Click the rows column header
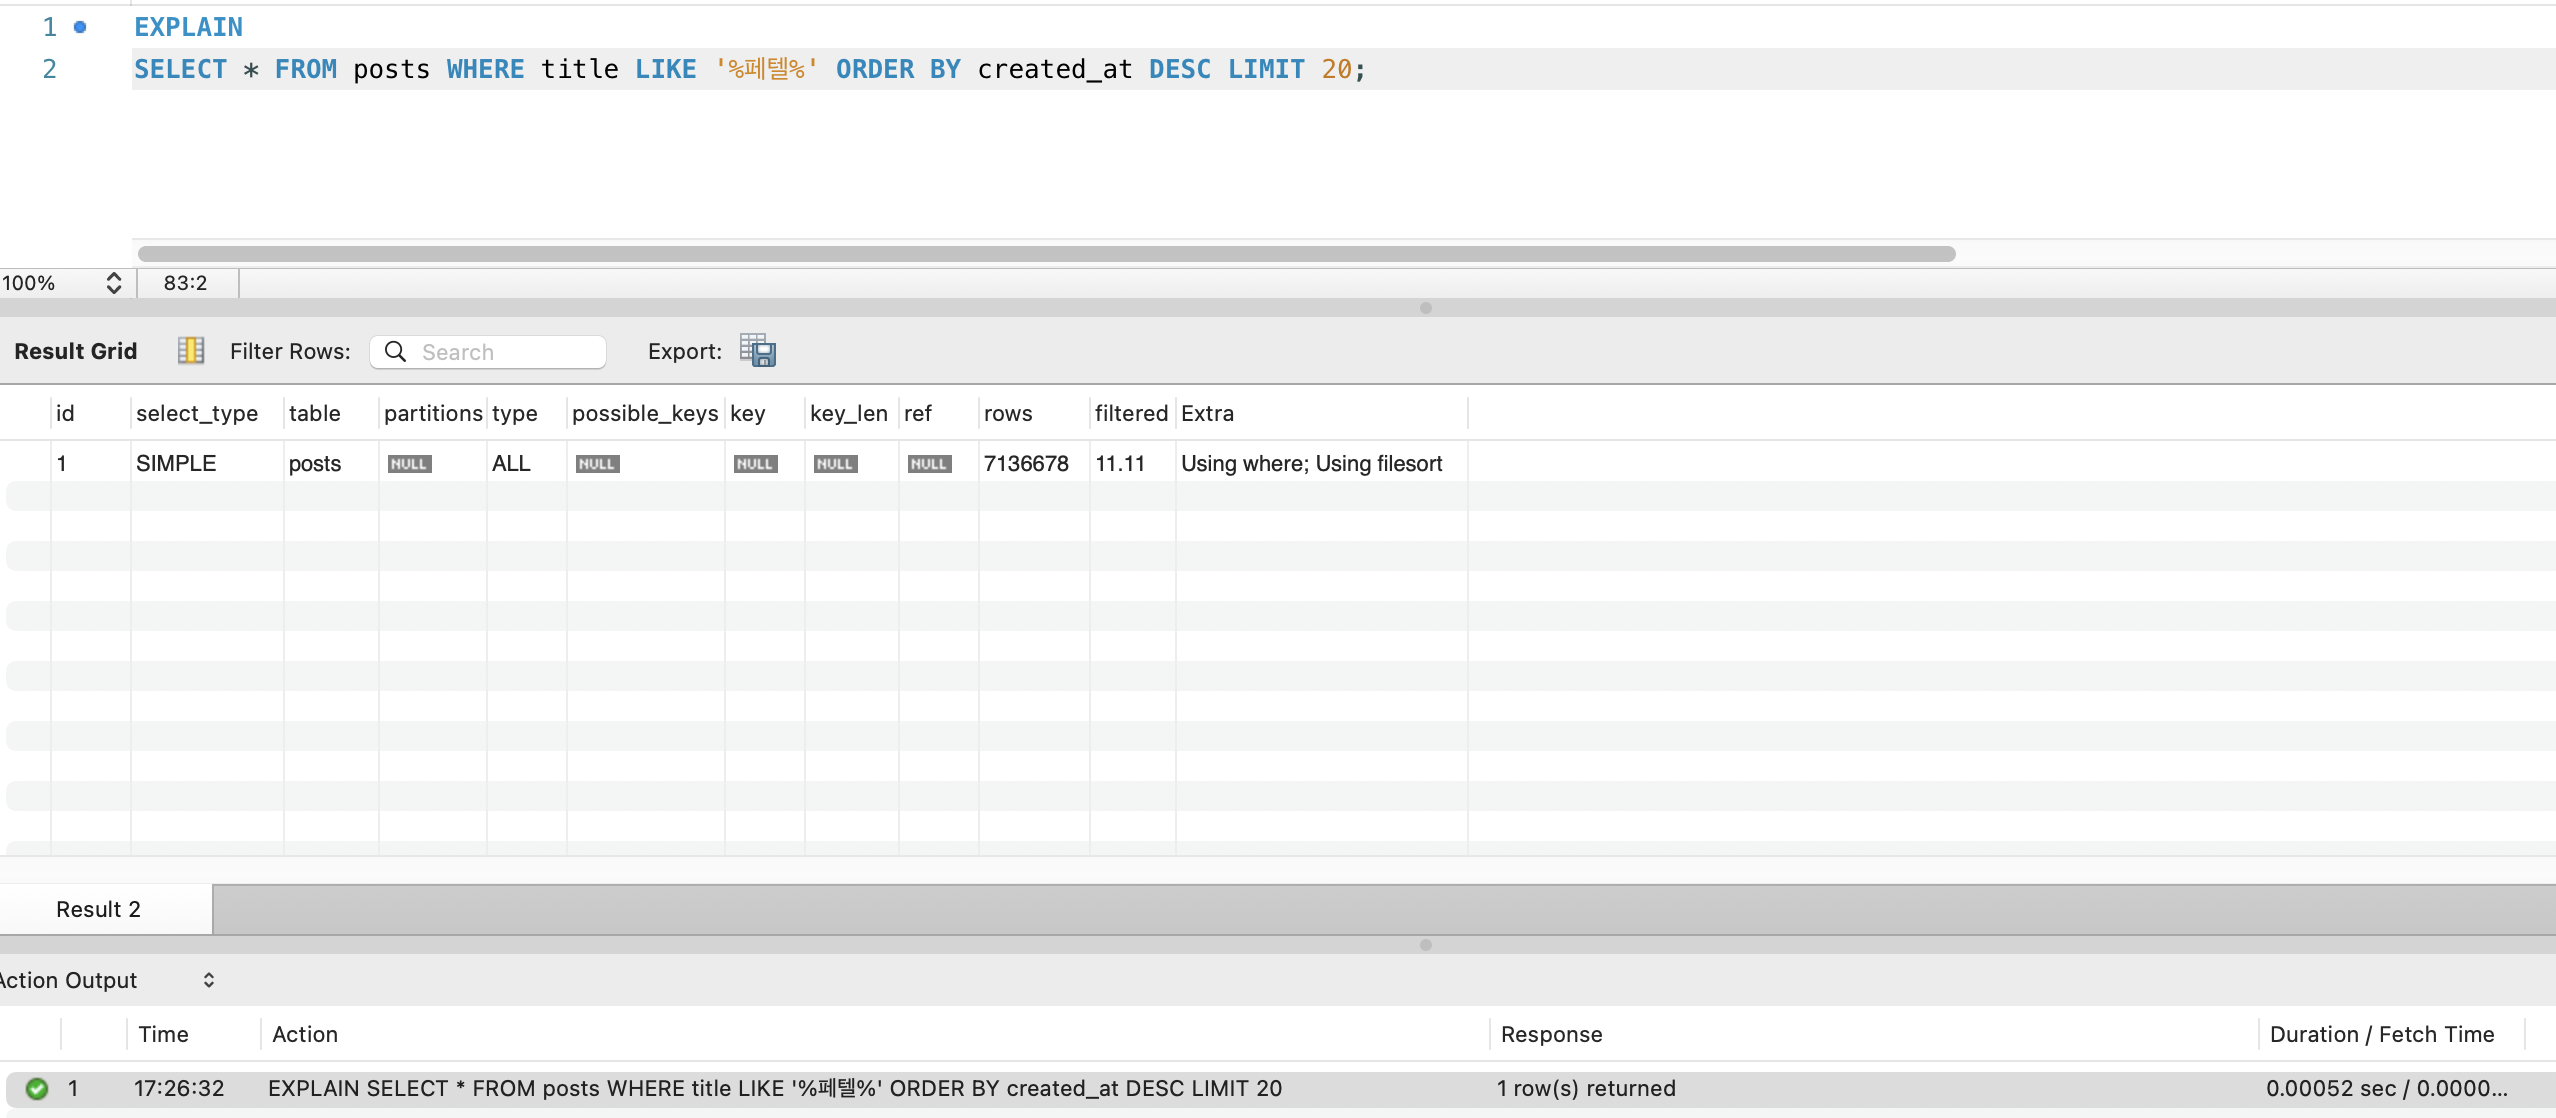The width and height of the screenshot is (2556, 1118). pyautogui.click(x=1008, y=413)
